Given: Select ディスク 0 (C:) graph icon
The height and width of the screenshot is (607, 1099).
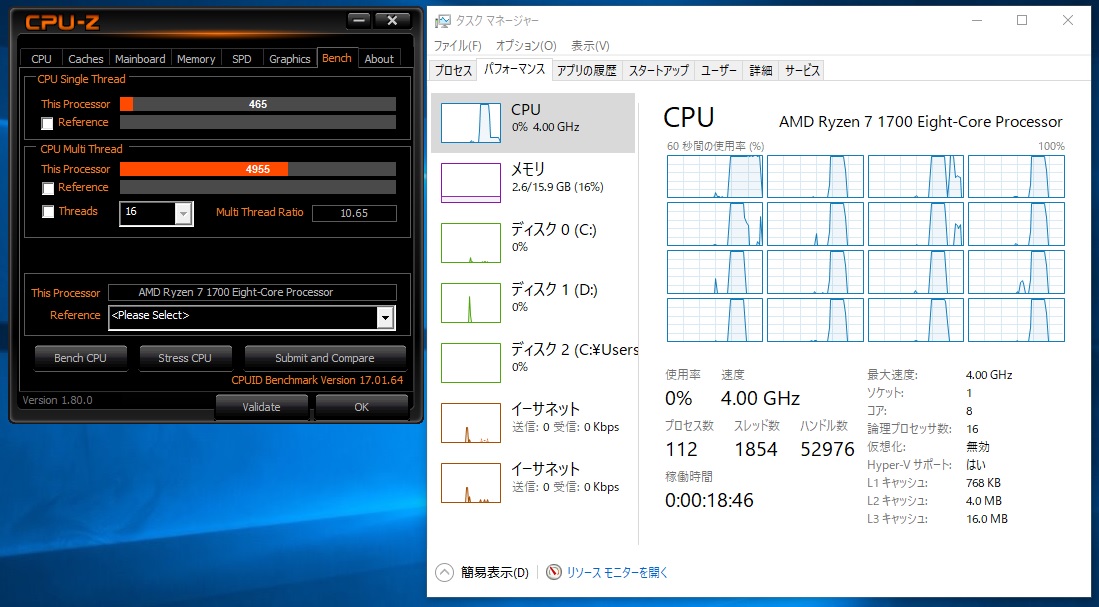Looking at the screenshot, I should [471, 242].
